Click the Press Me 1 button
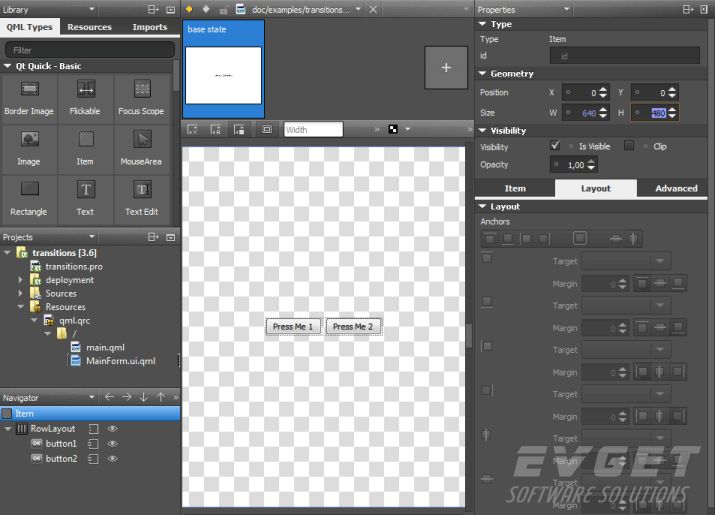Screen dimensions: 715x515 pos(293,327)
